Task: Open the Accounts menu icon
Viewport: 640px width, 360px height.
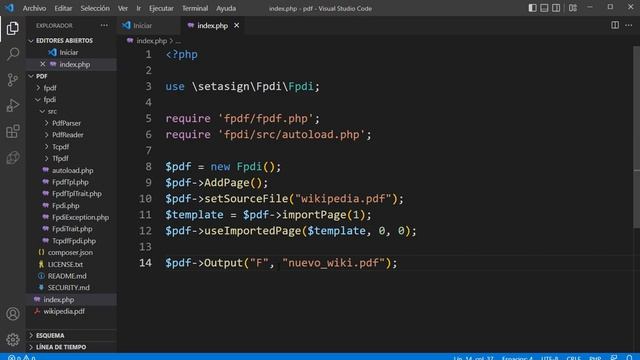Action: pos(13,313)
